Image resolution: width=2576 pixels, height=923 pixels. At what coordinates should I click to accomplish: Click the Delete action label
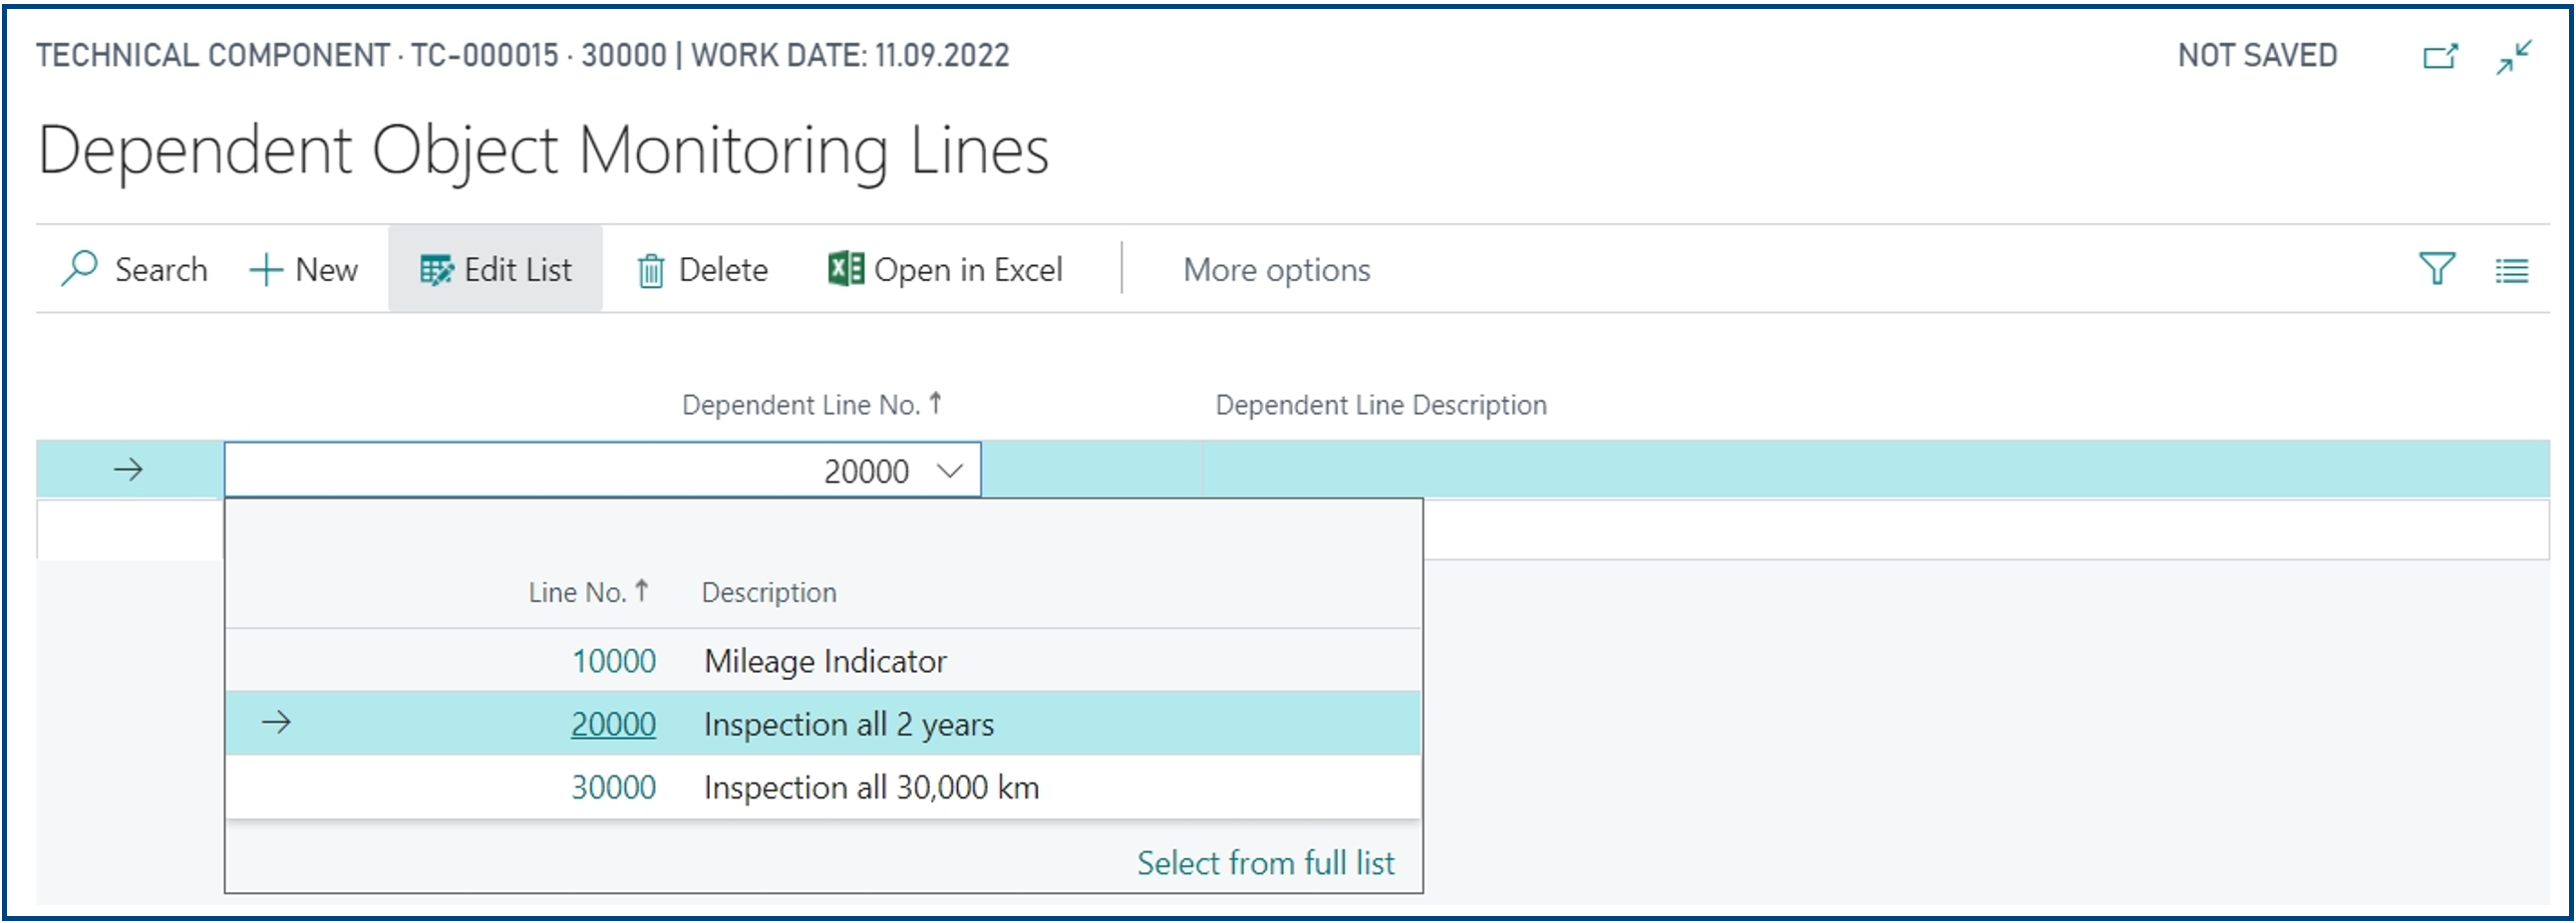[x=723, y=270]
